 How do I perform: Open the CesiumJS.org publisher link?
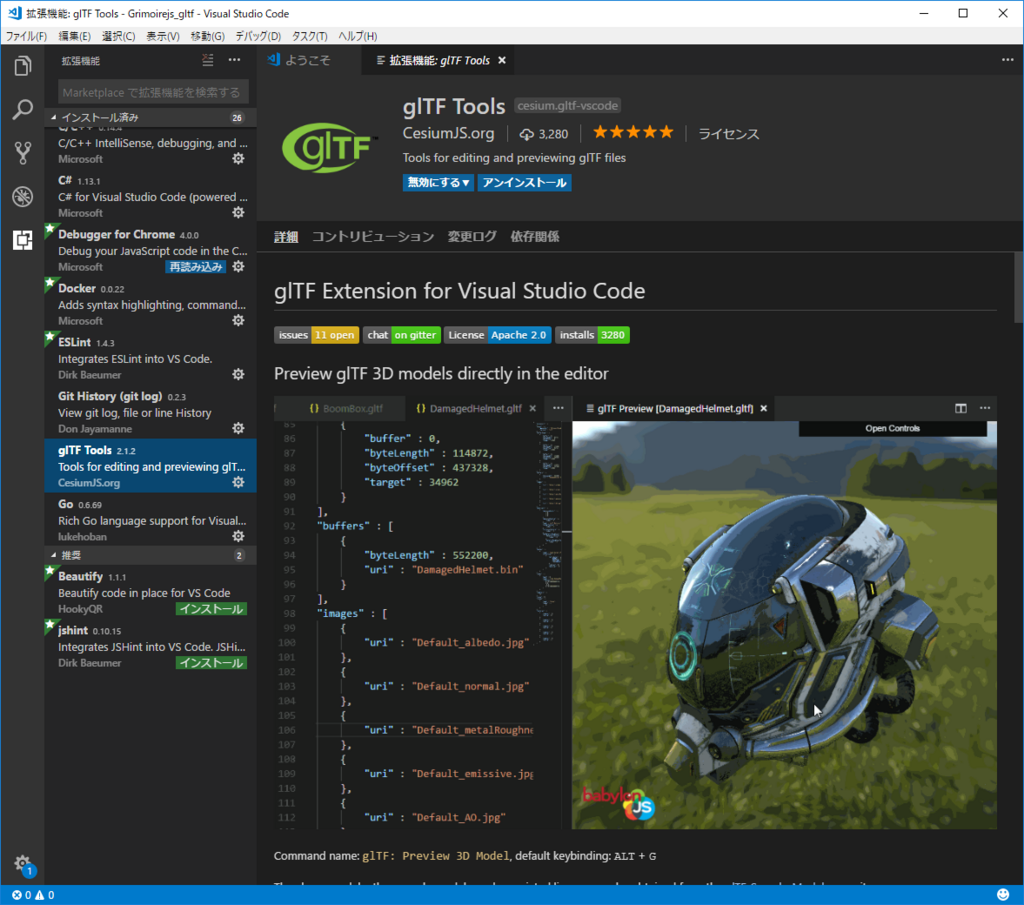tap(448, 133)
